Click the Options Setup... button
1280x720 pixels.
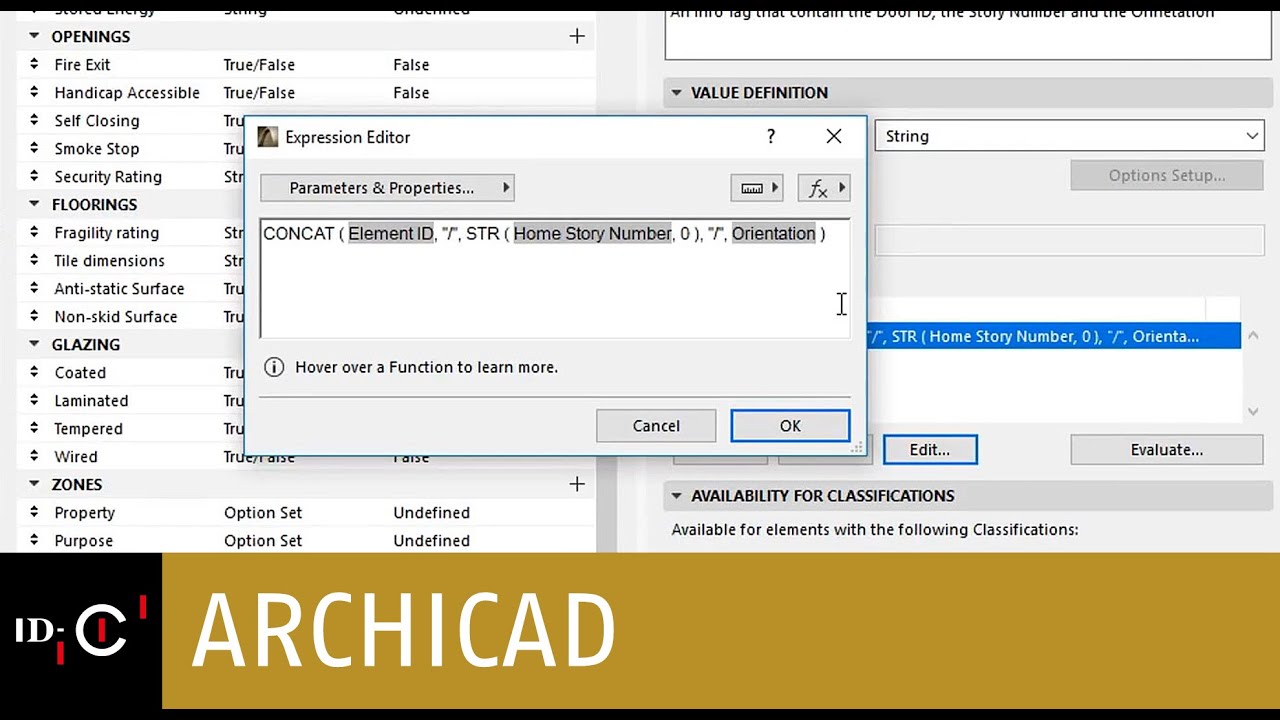coord(1167,176)
